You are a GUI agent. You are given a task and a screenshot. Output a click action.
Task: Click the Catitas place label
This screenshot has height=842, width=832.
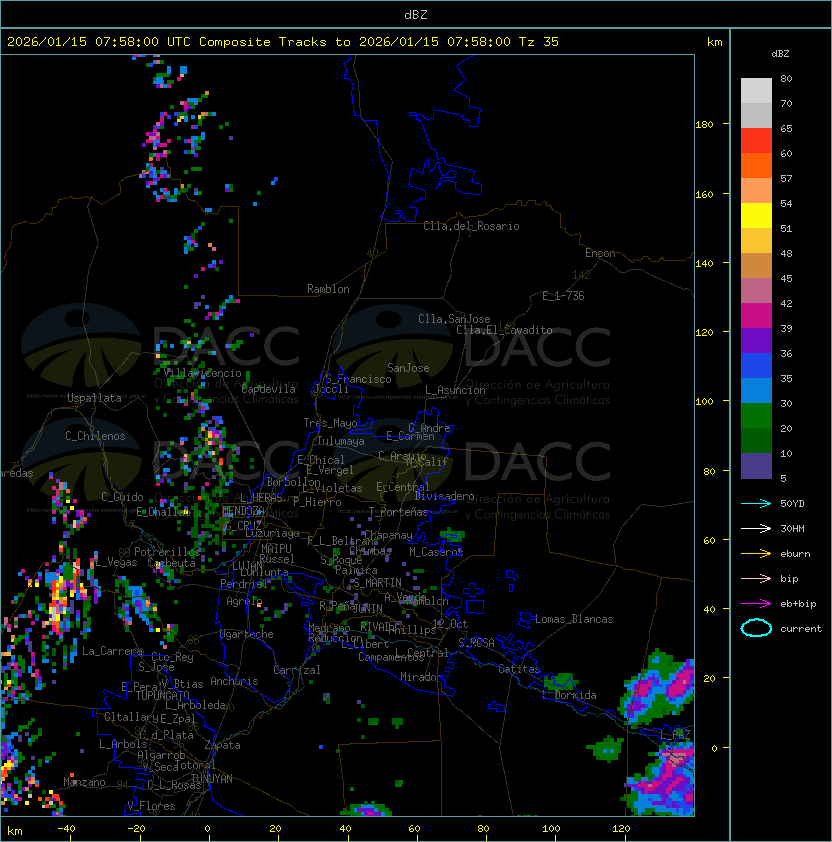[519, 669]
